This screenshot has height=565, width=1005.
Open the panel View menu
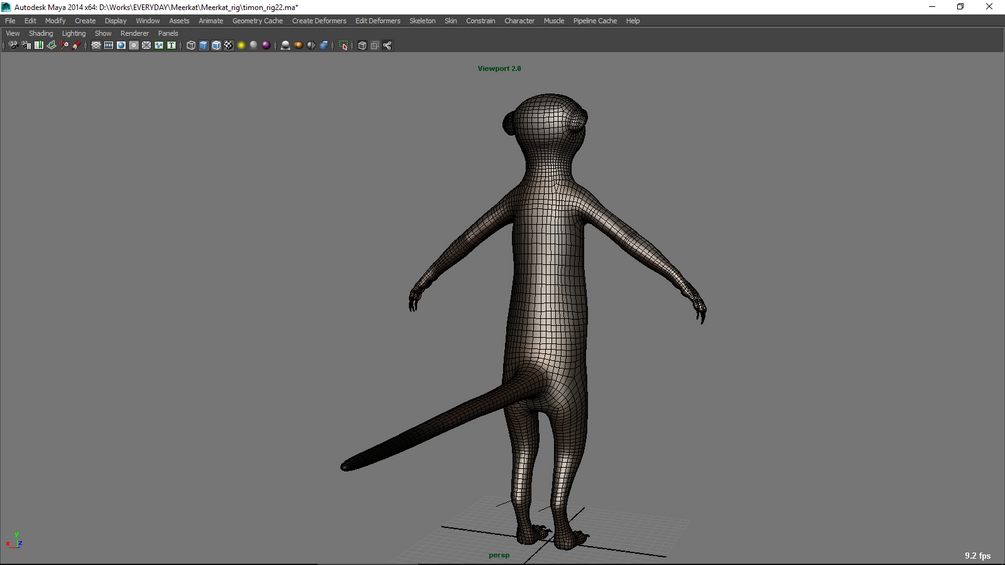[13, 33]
